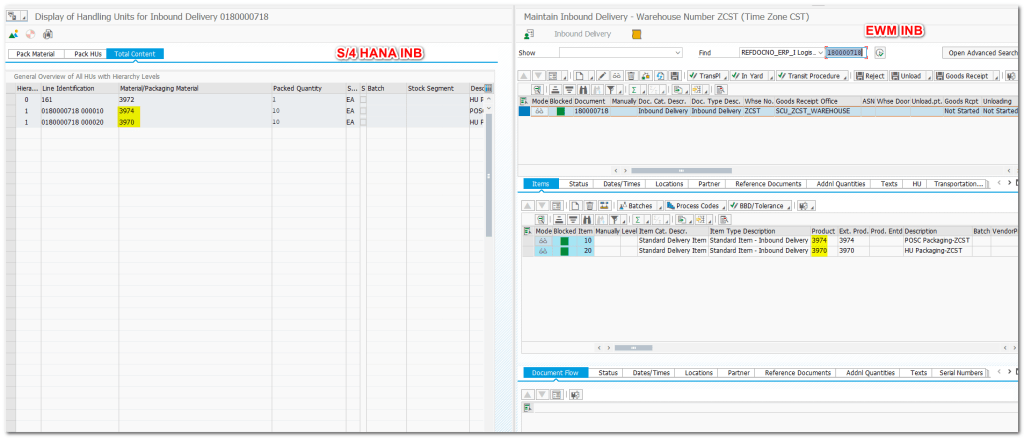The image size is (1024, 438).
Task: Toggle the S checkbox for material 3974 row
Action: pyautogui.click(x=365, y=111)
